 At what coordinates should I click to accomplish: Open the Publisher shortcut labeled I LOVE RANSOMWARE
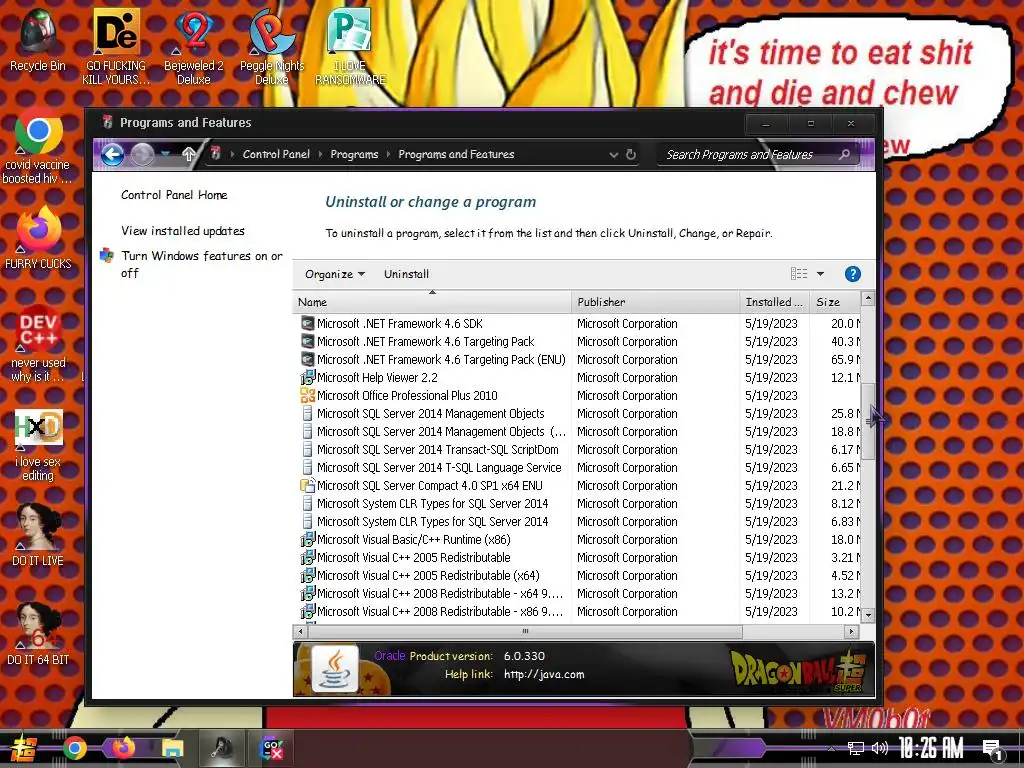[350, 46]
